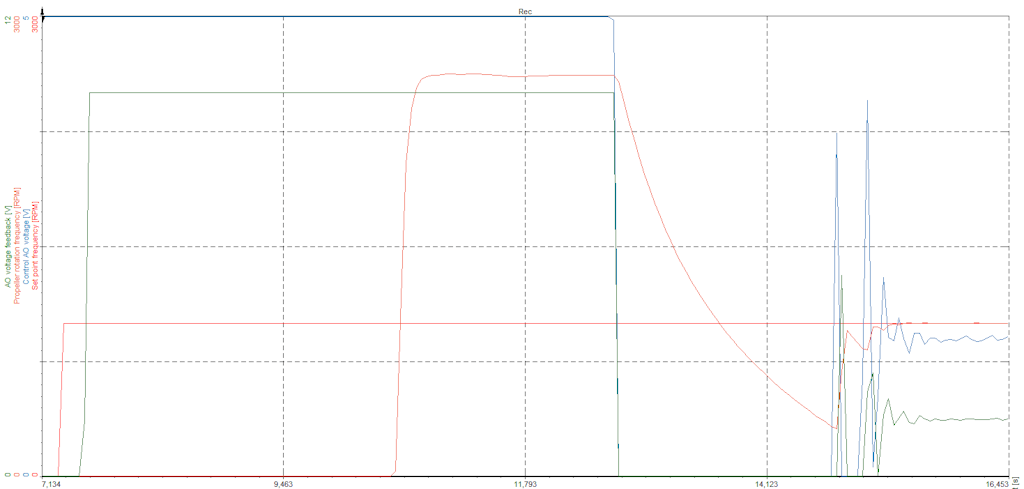Screen dimensions: 1024x489
Task: Select the "Set point frequency [RPM]" axis label
Action: pyautogui.click(x=35, y=245)
